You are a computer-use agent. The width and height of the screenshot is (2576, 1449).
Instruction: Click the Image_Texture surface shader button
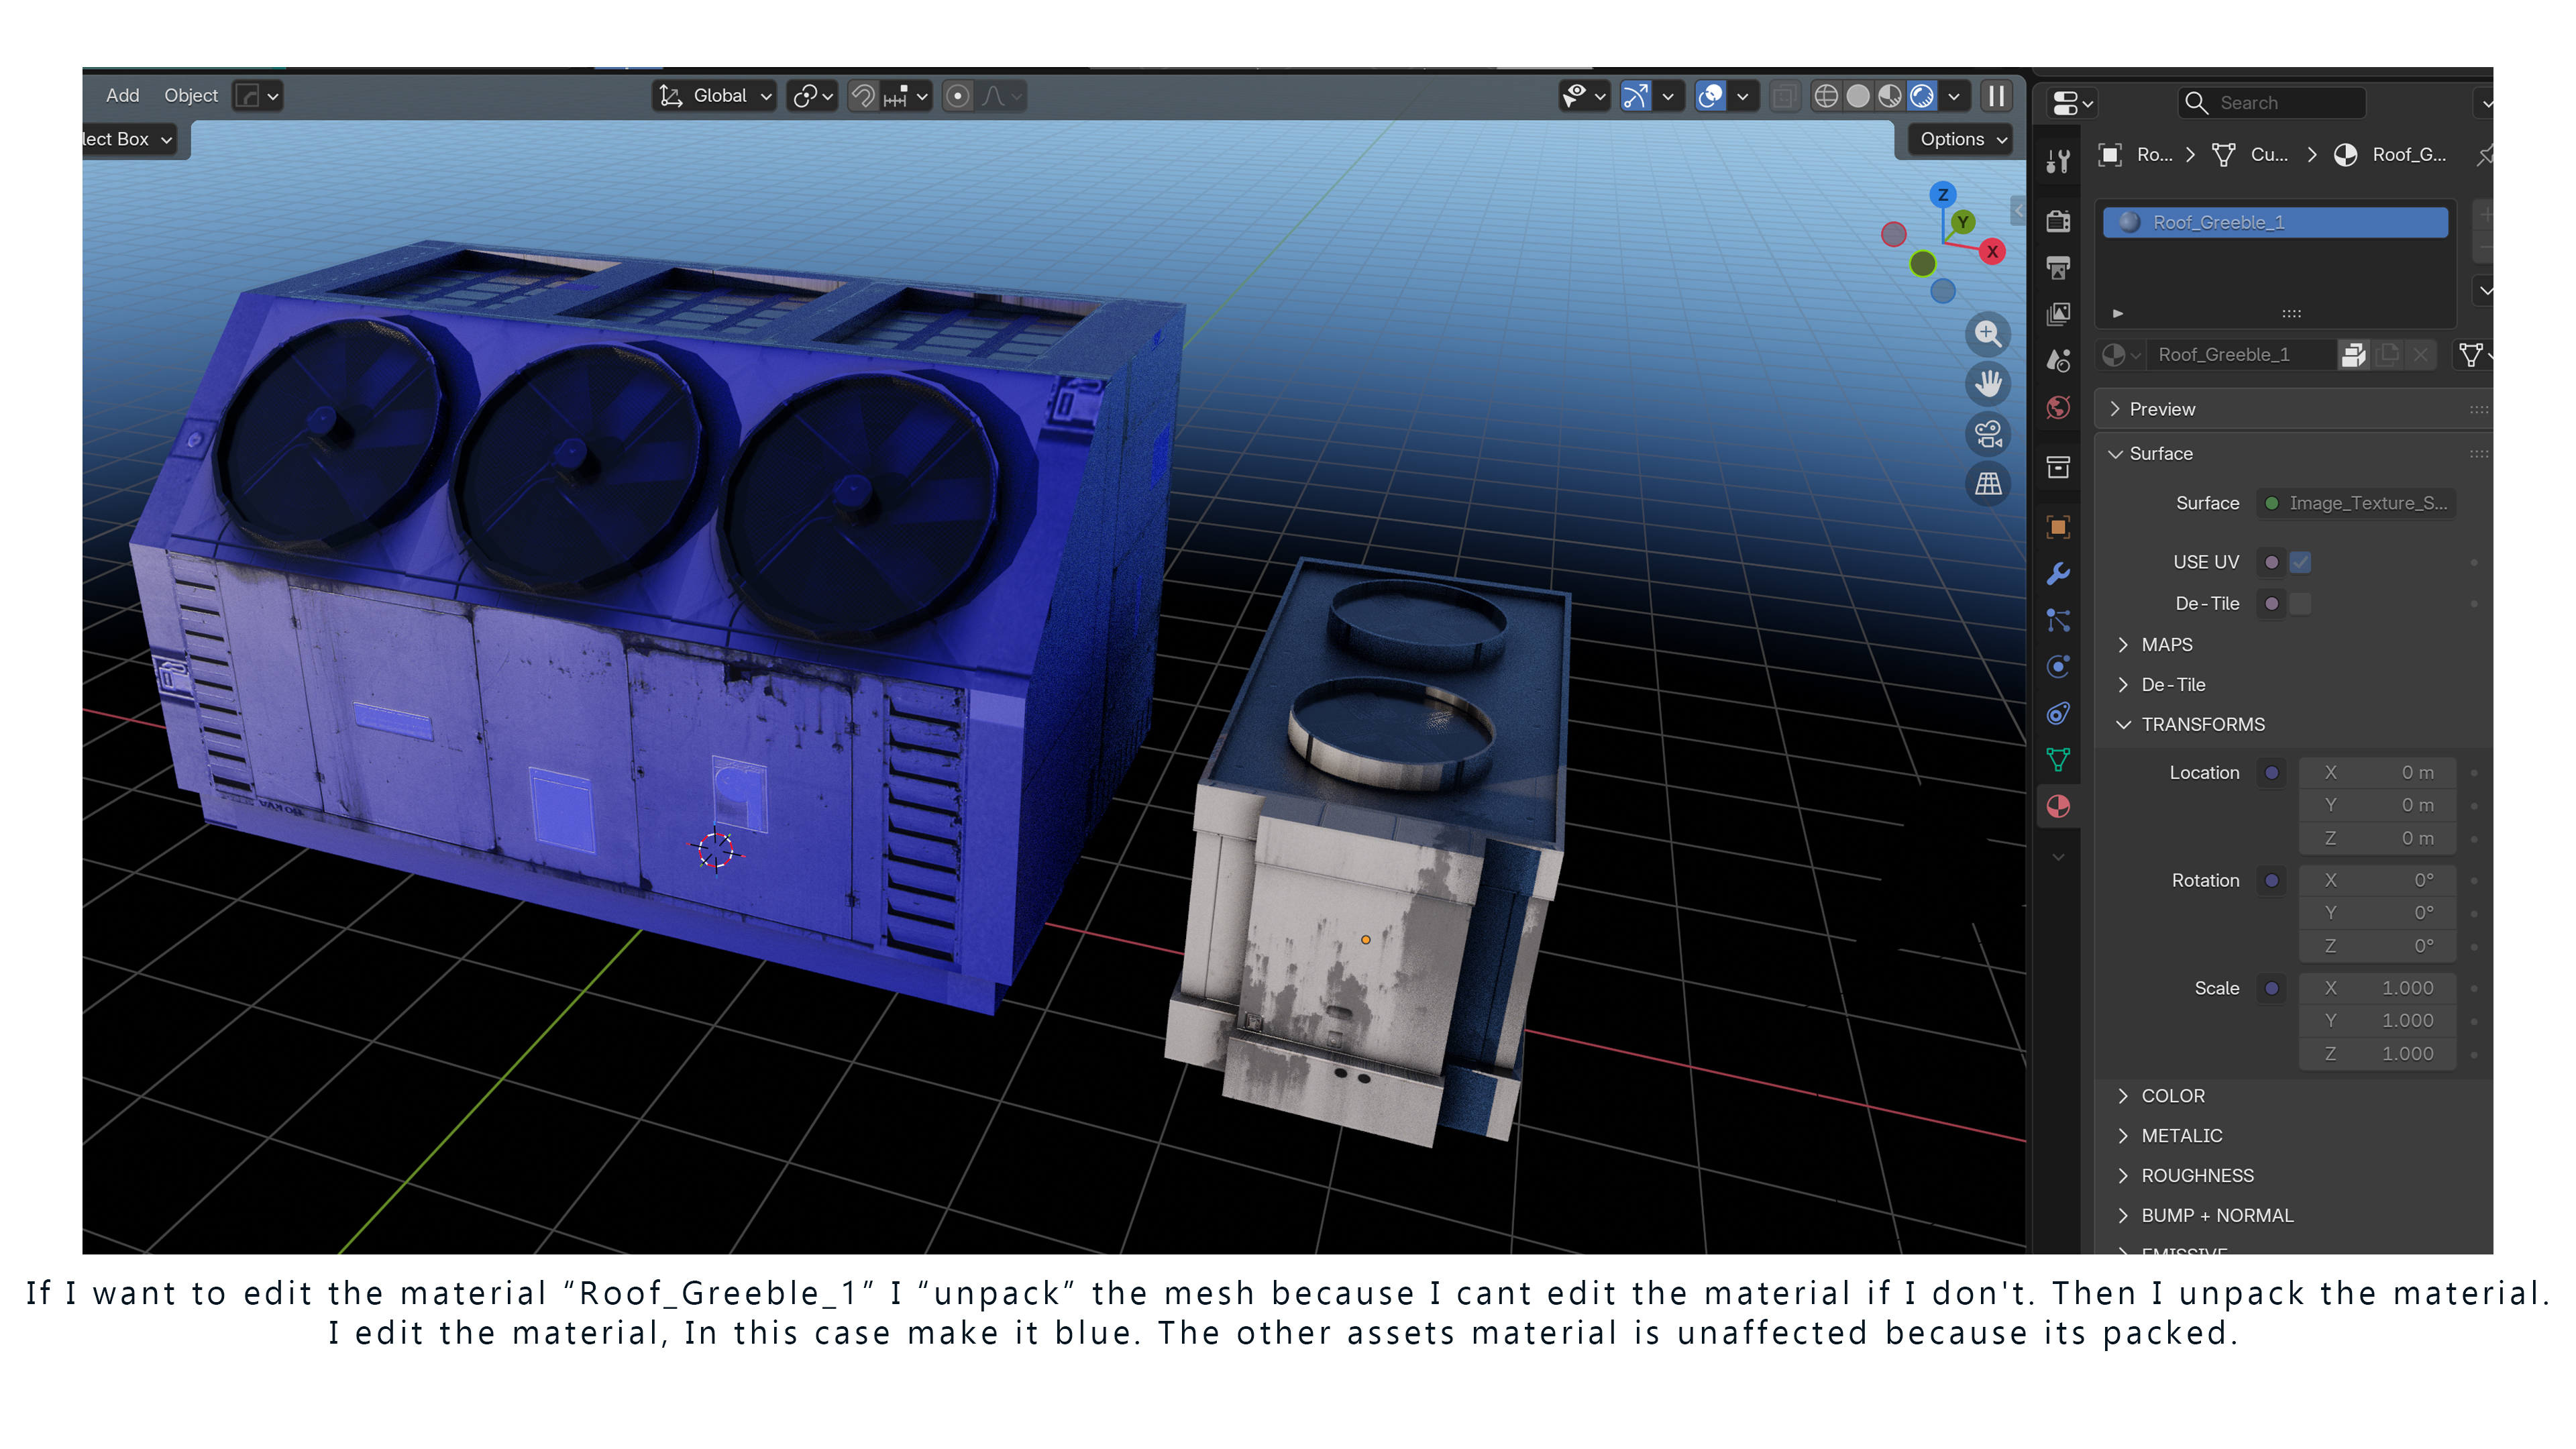[x=2356, y=503]
